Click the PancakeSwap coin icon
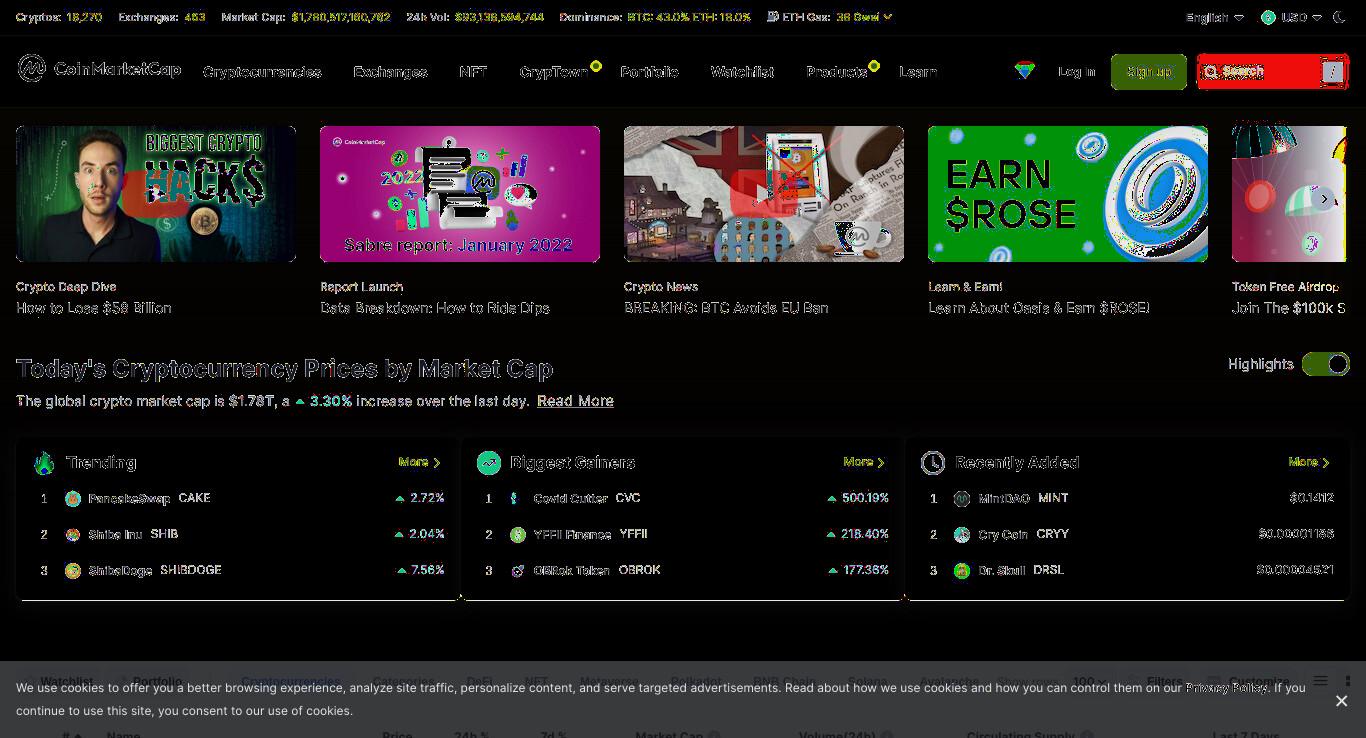The height and width of the screenshot is (738, 1366). click(73, 498)
